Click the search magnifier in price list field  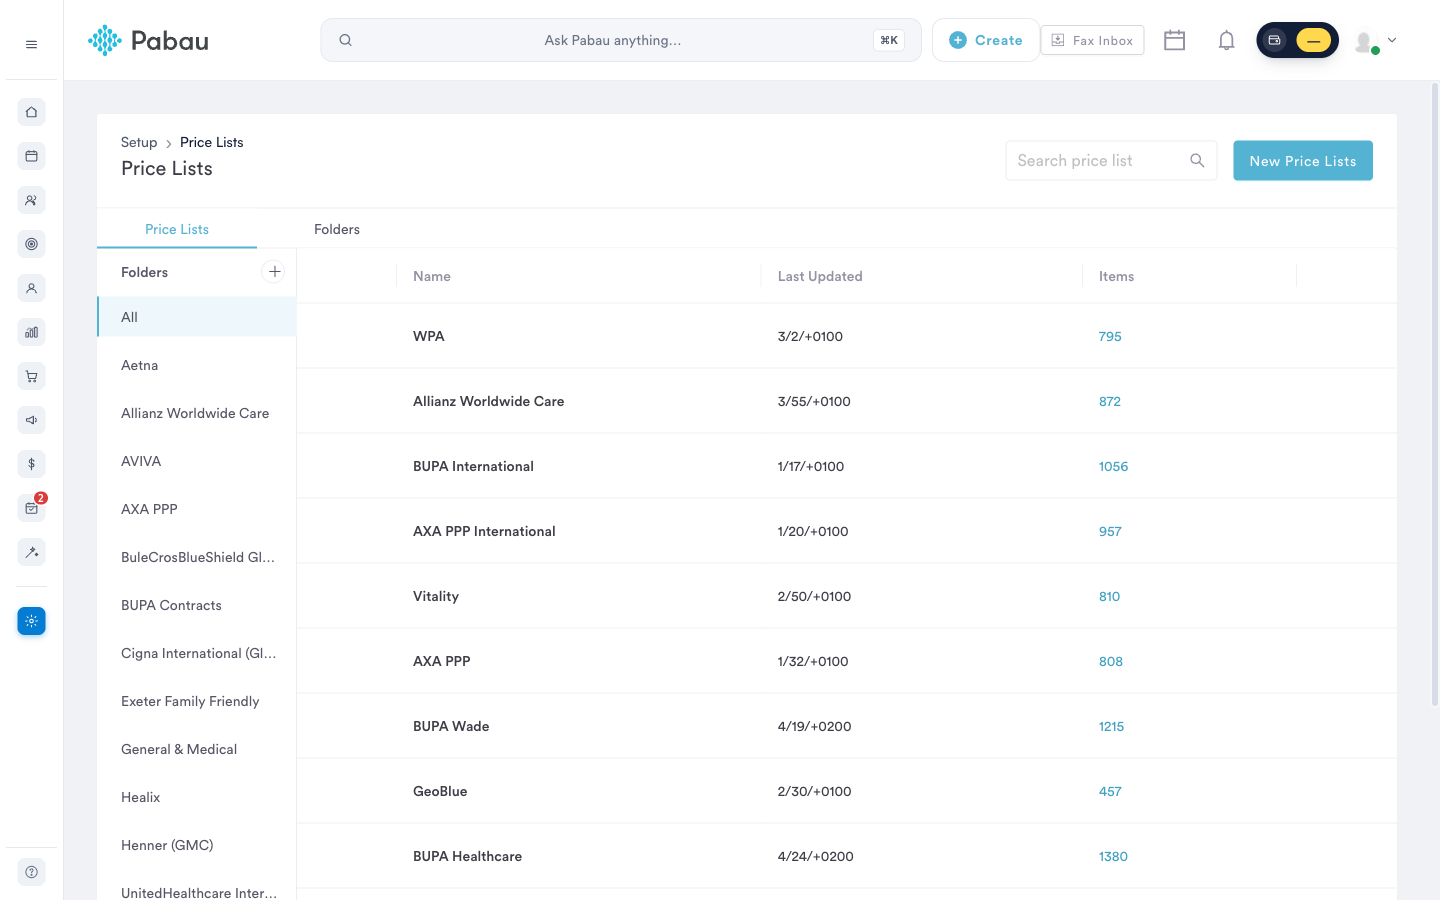pos(1197,160)
